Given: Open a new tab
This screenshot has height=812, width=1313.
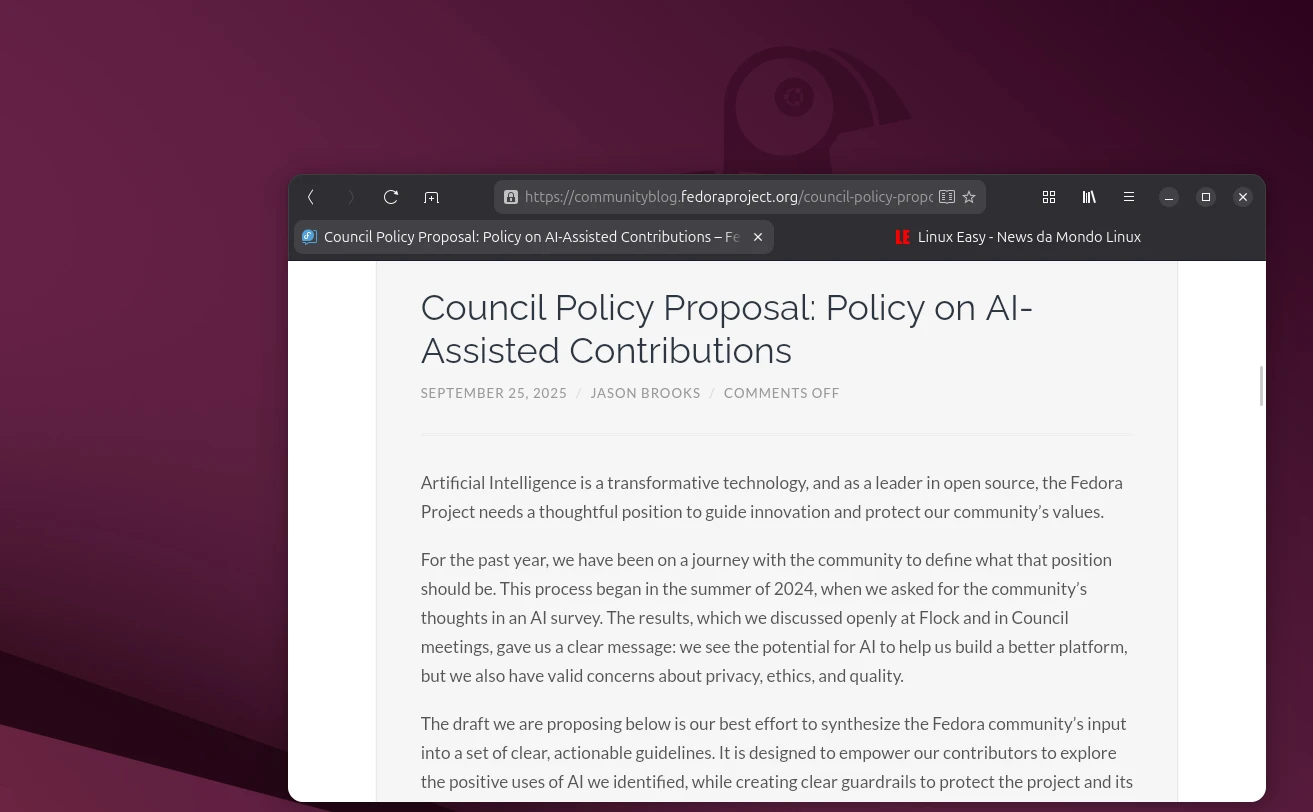Looking at the screenshot, I should 431,197.
